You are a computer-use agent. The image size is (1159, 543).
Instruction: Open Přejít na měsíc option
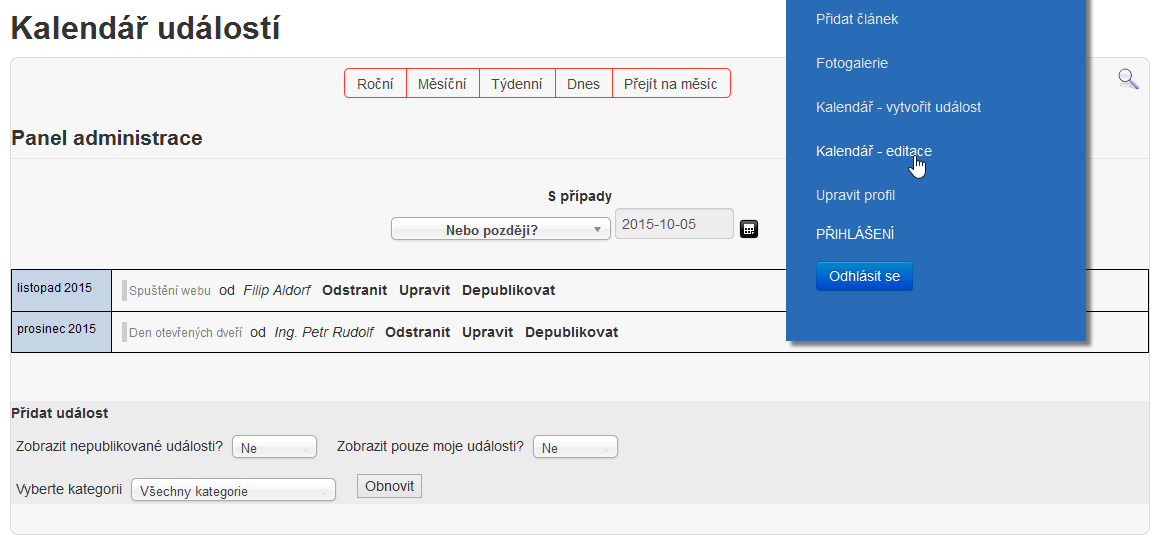click(x=670, y=83)
